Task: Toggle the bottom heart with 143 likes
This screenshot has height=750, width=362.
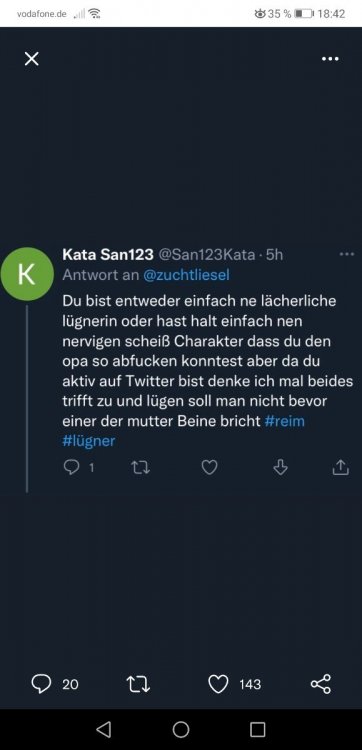Action: (x=235, y=684)
